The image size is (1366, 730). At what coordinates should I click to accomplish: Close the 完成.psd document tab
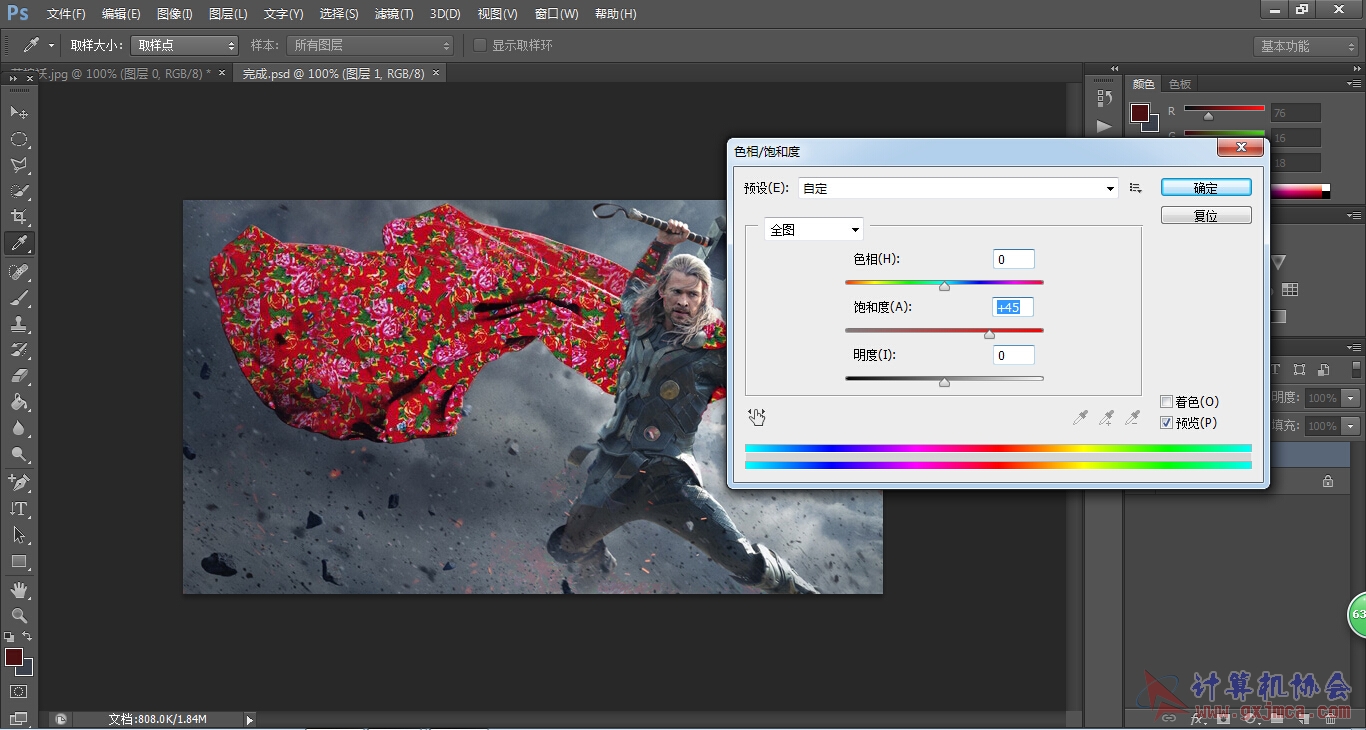[x=436, y=74]
